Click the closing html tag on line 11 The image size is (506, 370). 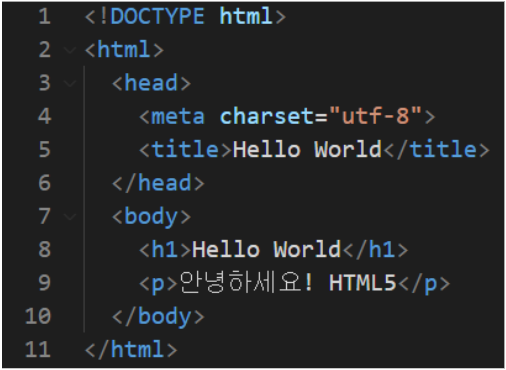(x=131, y=350)
